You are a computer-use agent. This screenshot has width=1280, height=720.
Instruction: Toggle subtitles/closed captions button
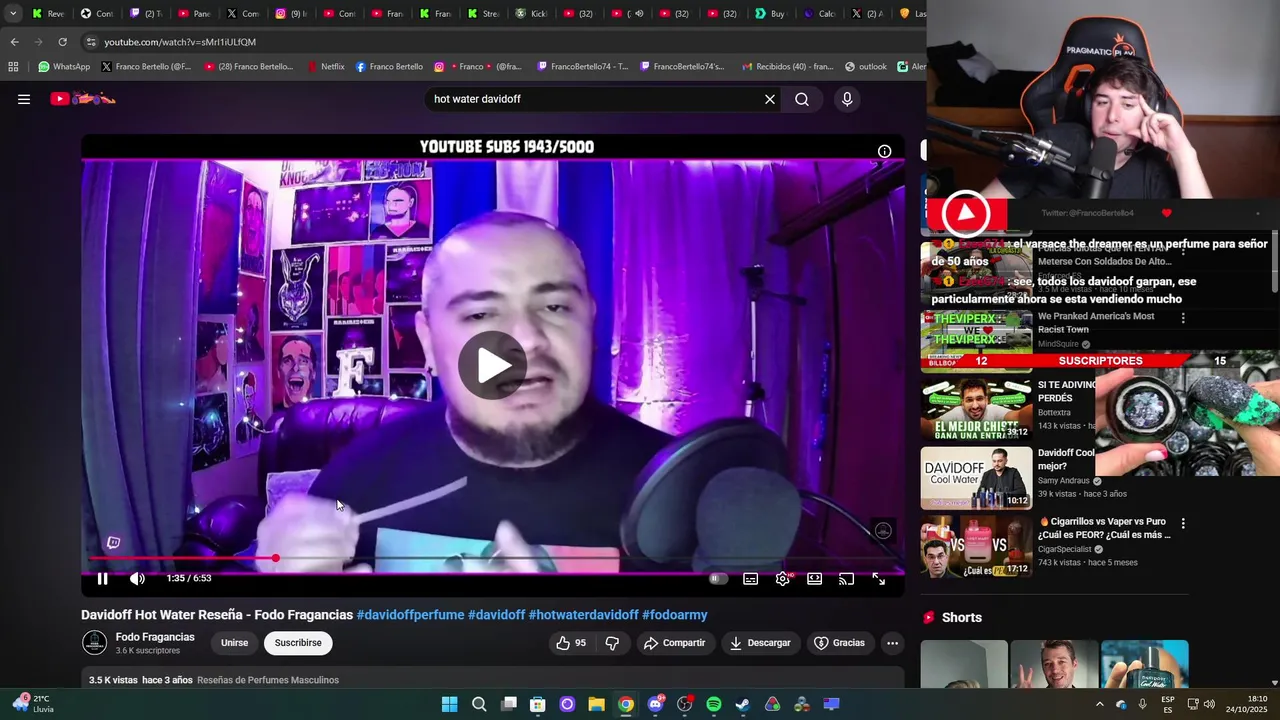point(751,578)
